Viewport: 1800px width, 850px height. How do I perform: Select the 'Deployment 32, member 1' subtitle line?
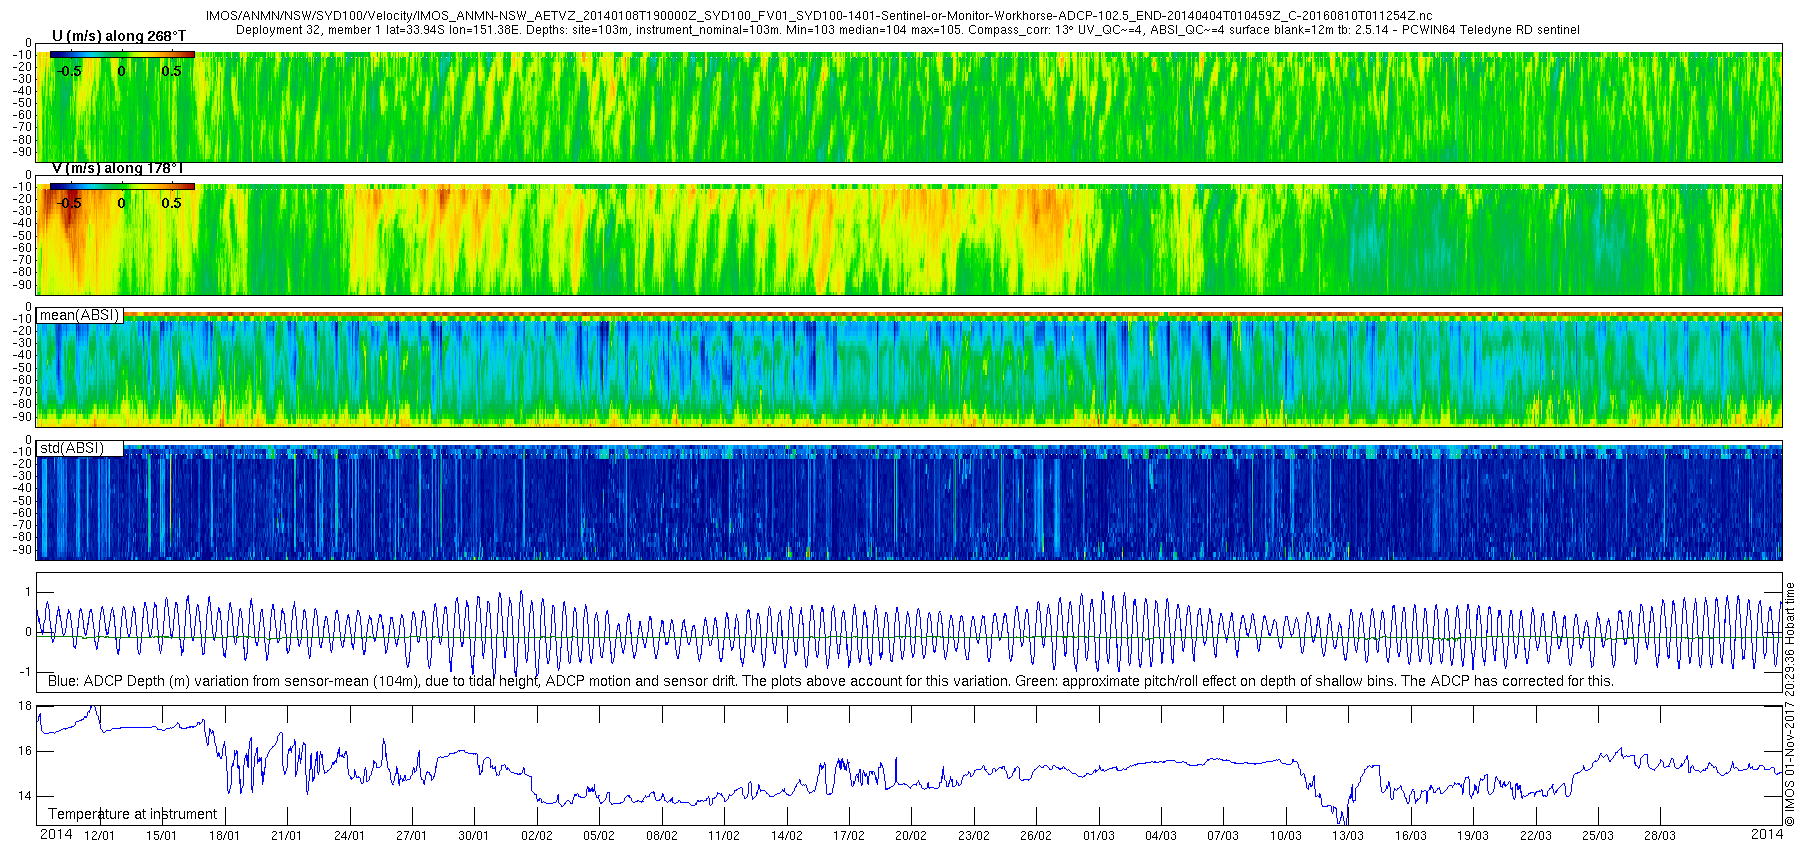coord(908,30)
